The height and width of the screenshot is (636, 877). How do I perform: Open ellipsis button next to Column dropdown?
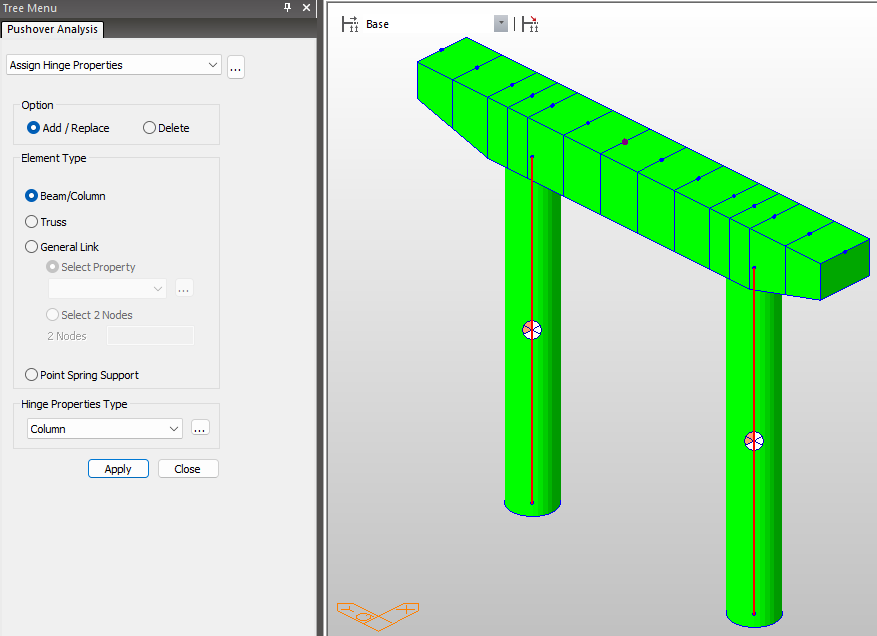(200, 428)
